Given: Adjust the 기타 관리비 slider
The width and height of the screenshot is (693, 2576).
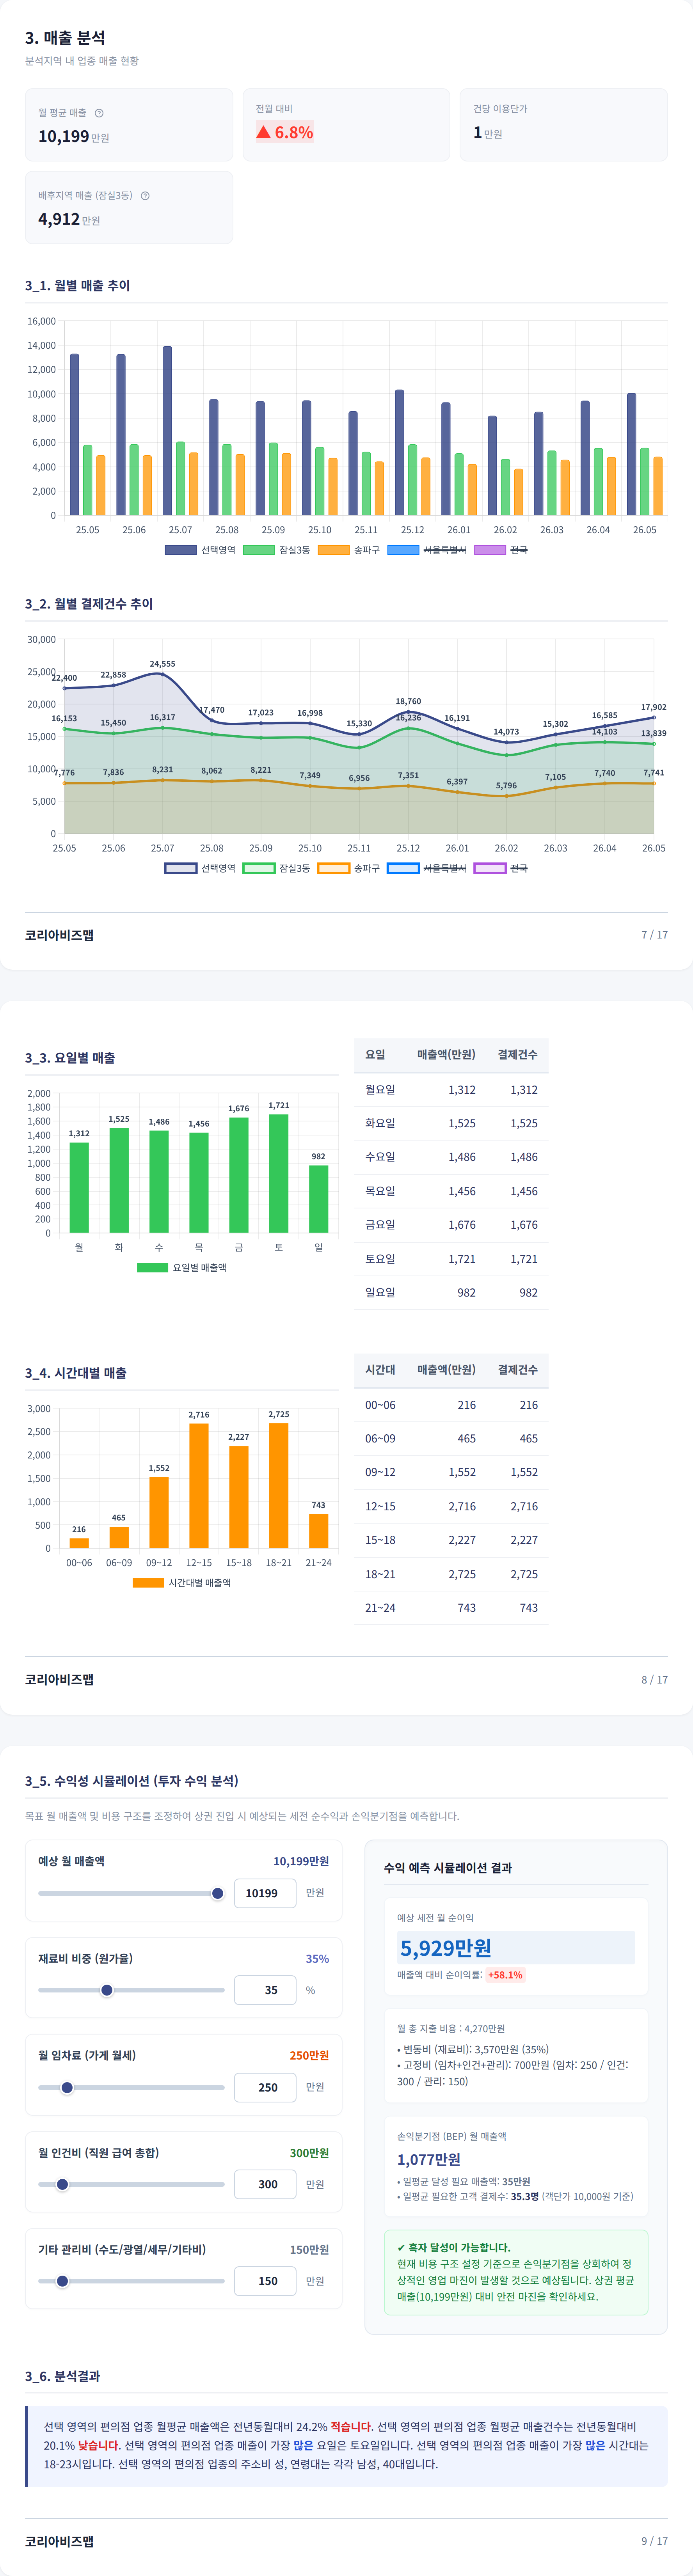Looking at the screenshot, I should (131, 2281).
